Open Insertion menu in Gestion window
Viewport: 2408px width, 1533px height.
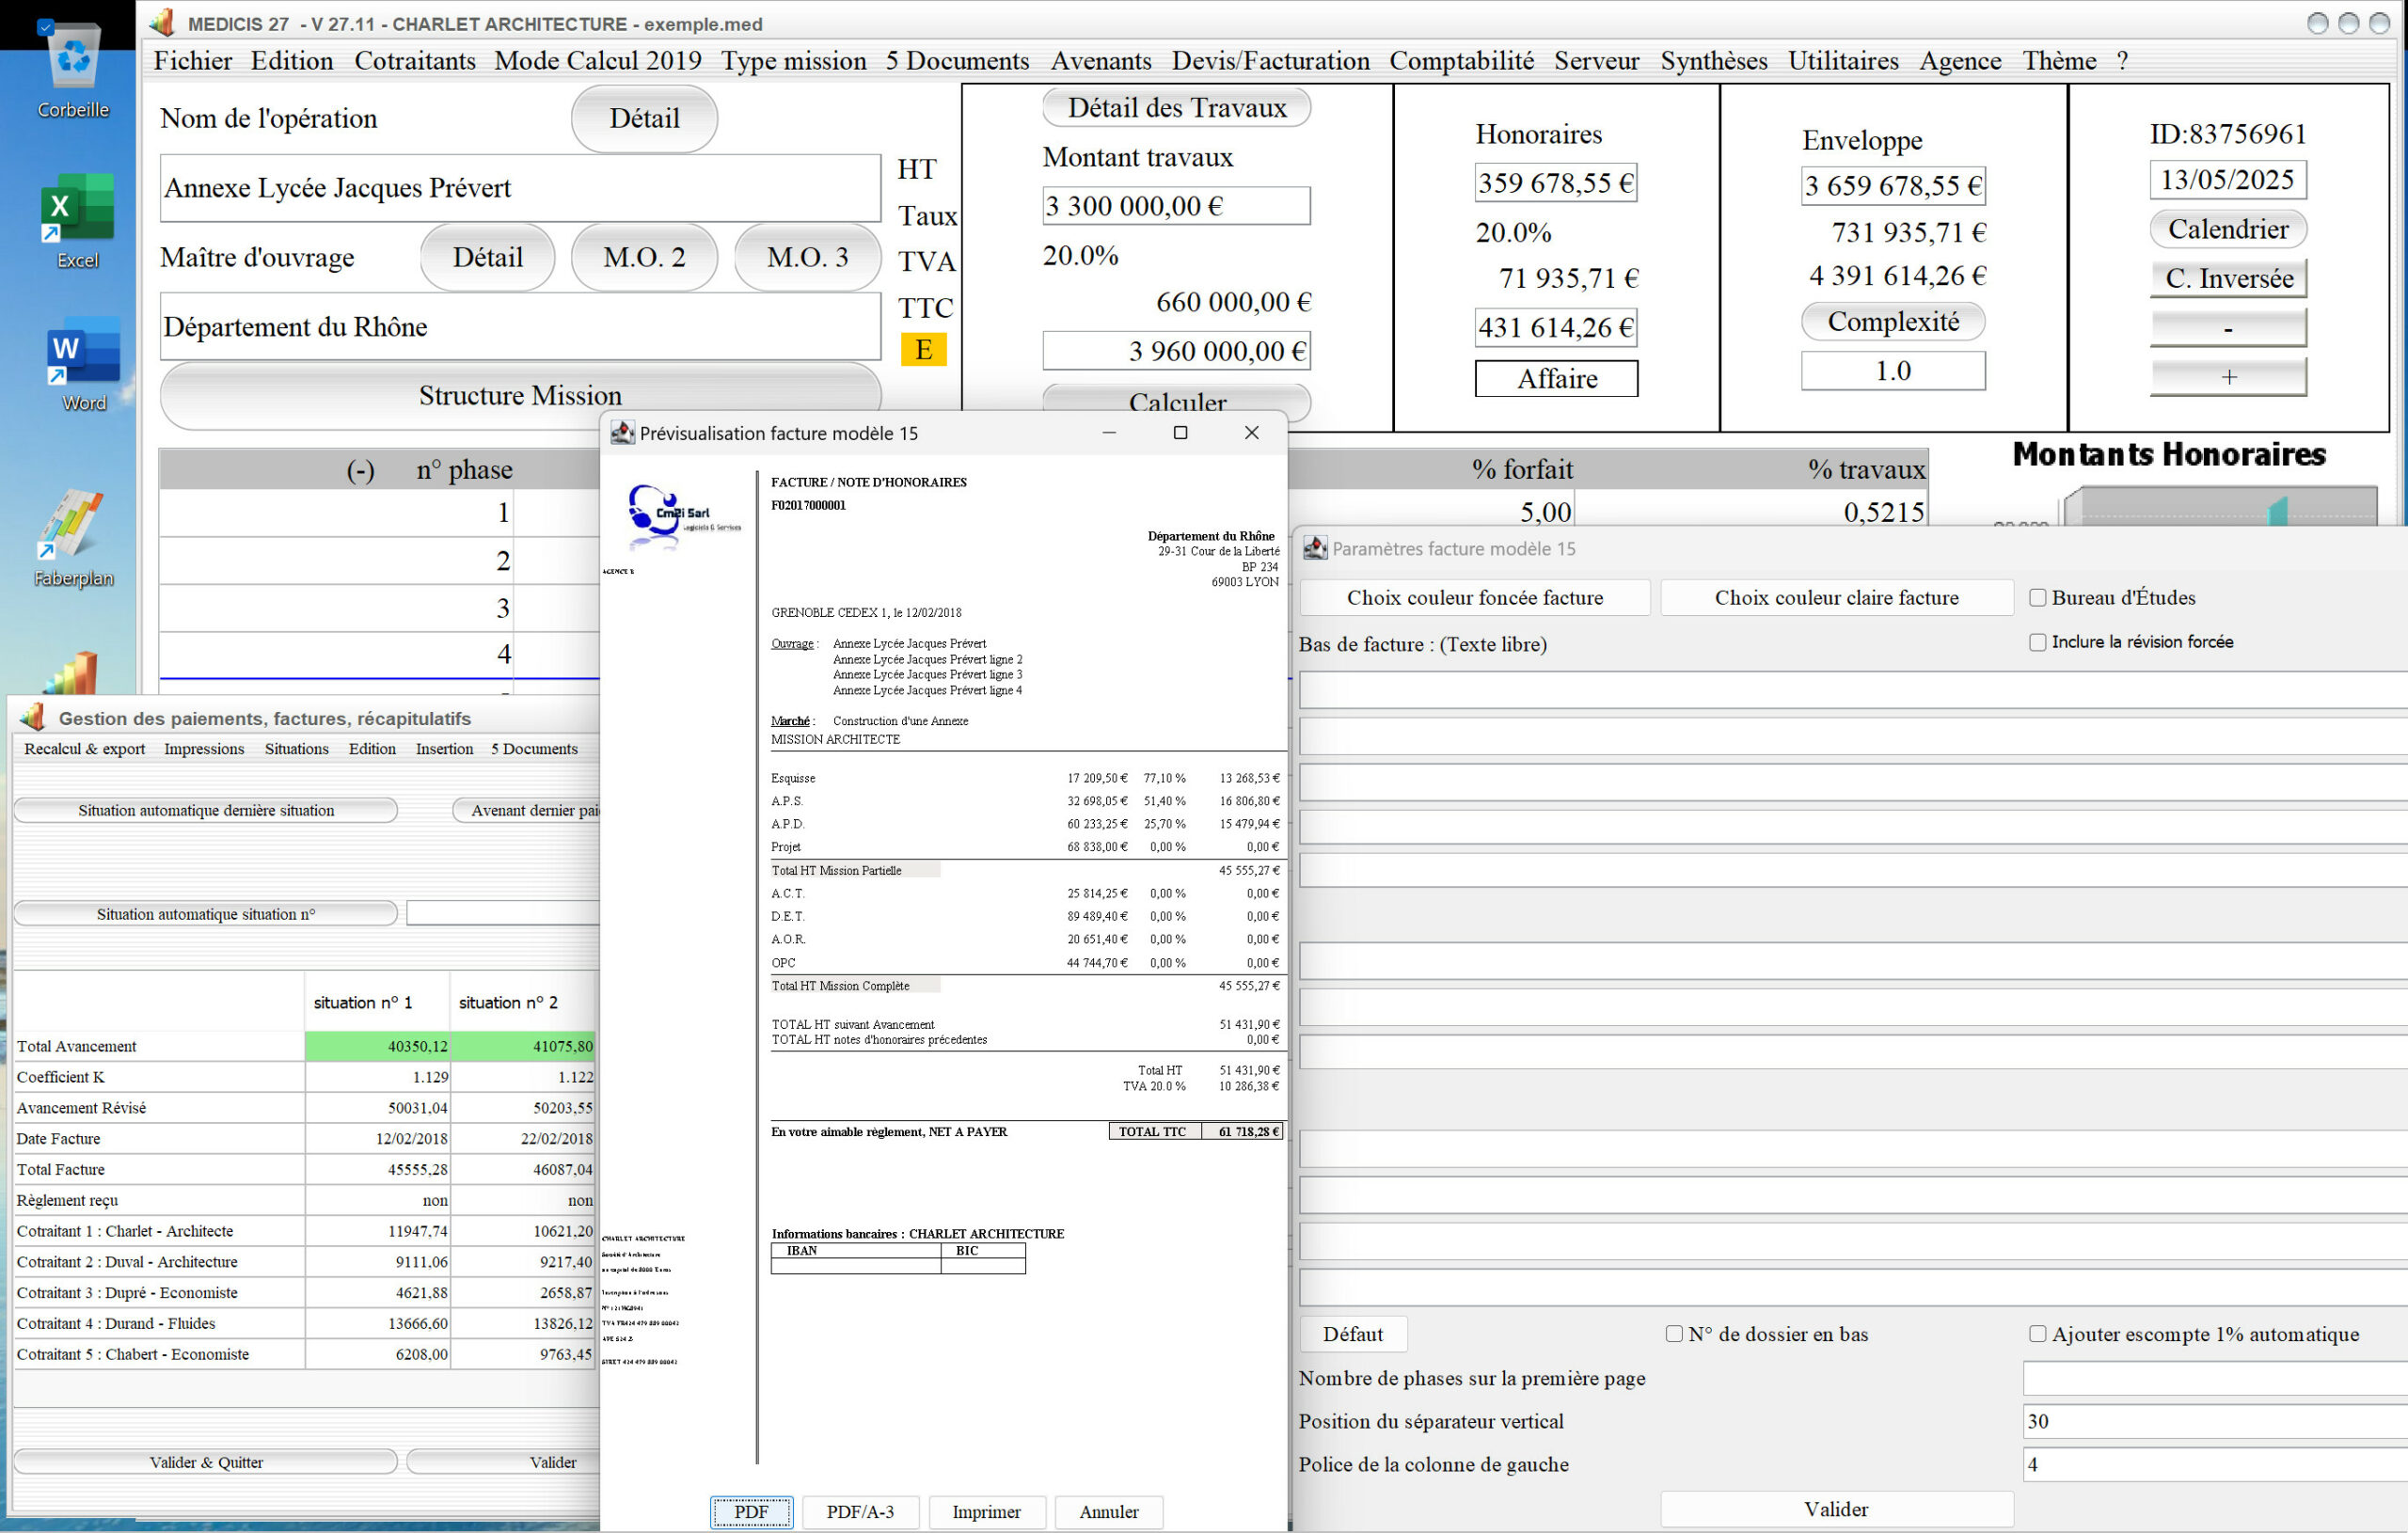point(444,749)
